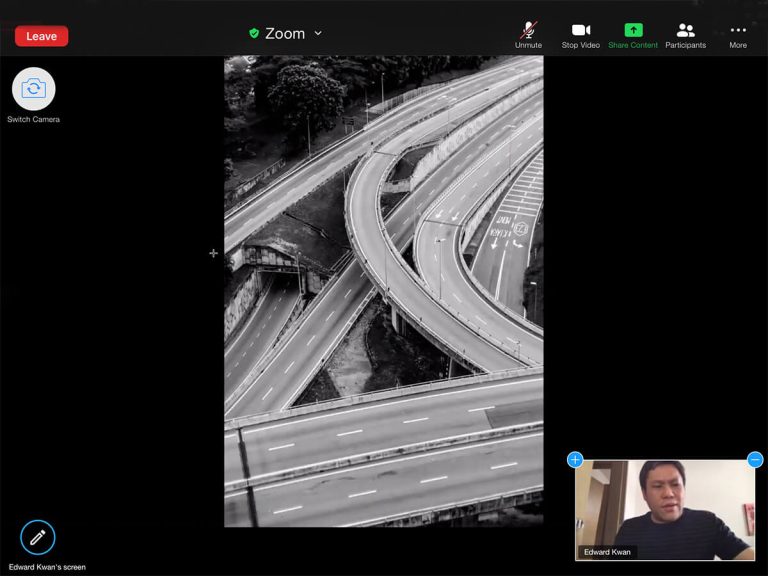Click the Switch Camera text label

[x=34, y=120]
